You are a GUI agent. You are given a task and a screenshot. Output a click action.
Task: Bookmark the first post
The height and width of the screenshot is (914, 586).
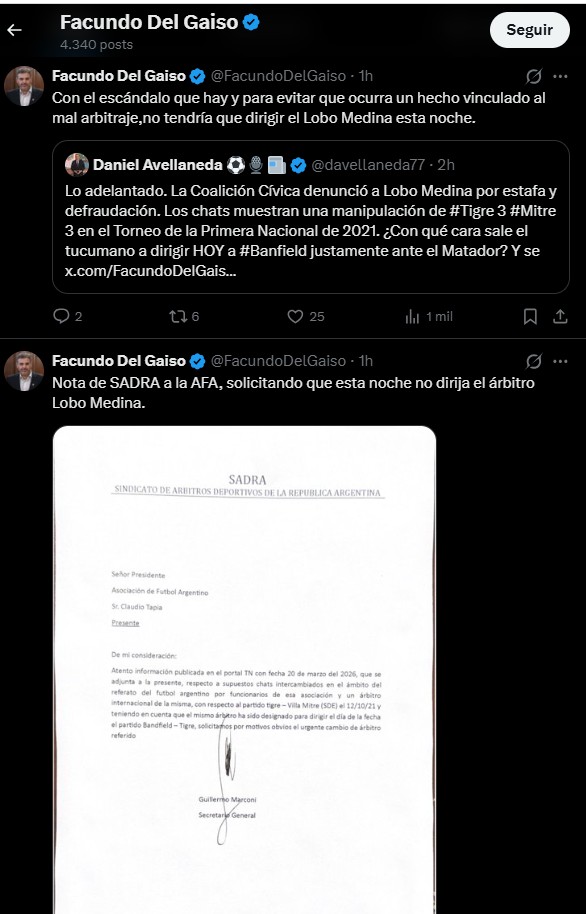click(530, 317)
